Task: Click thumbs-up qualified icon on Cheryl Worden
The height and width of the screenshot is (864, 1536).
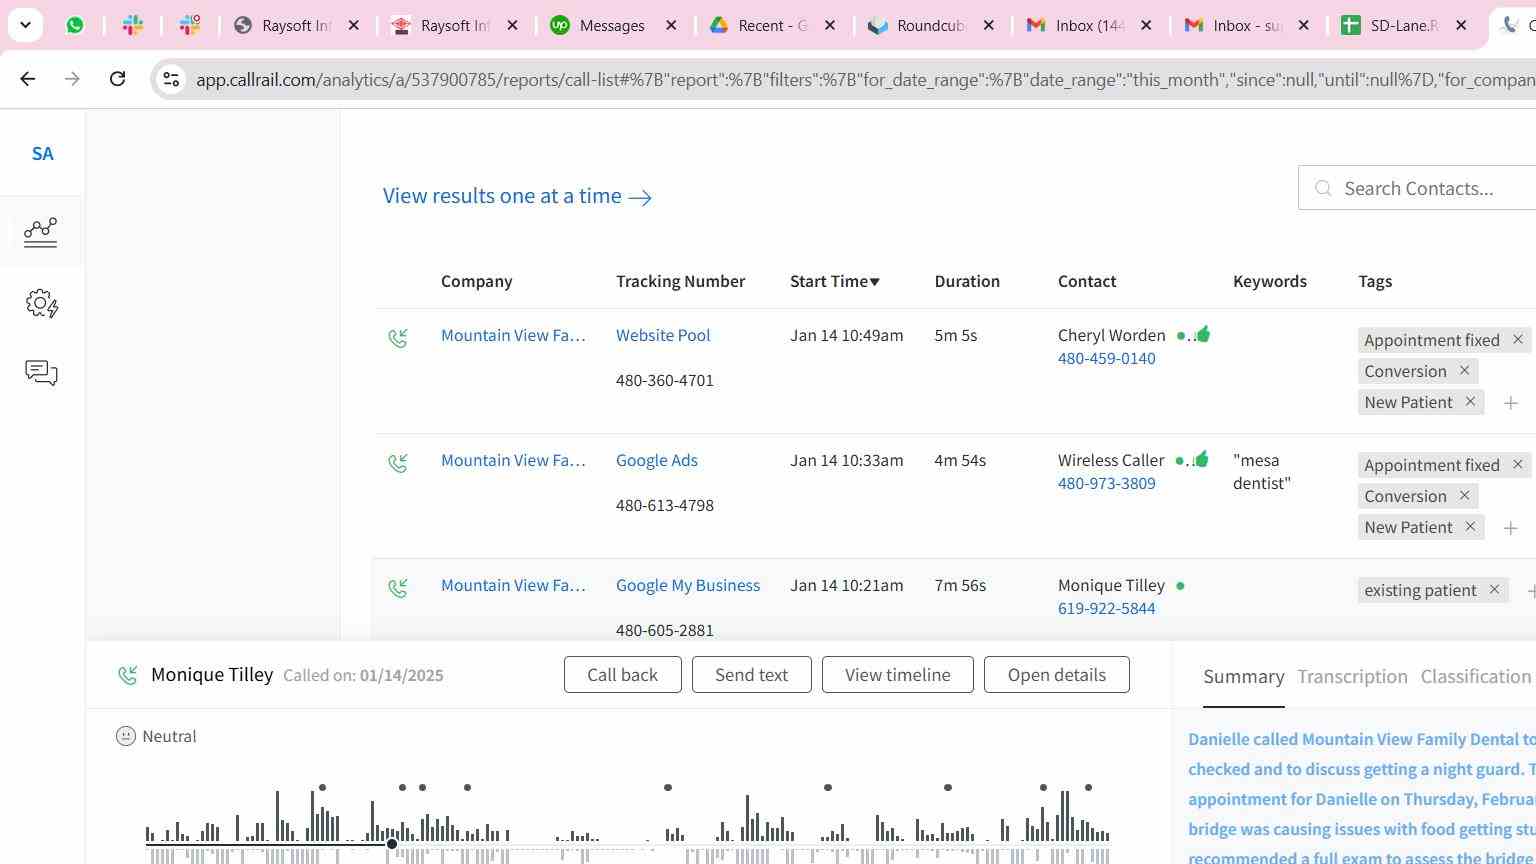Action: click(1202, 334)
